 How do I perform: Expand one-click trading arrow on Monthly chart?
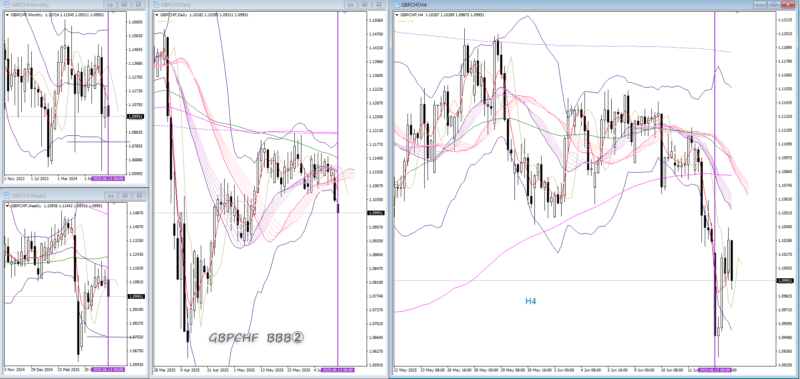pyautogui.click(x=7, y=15)
